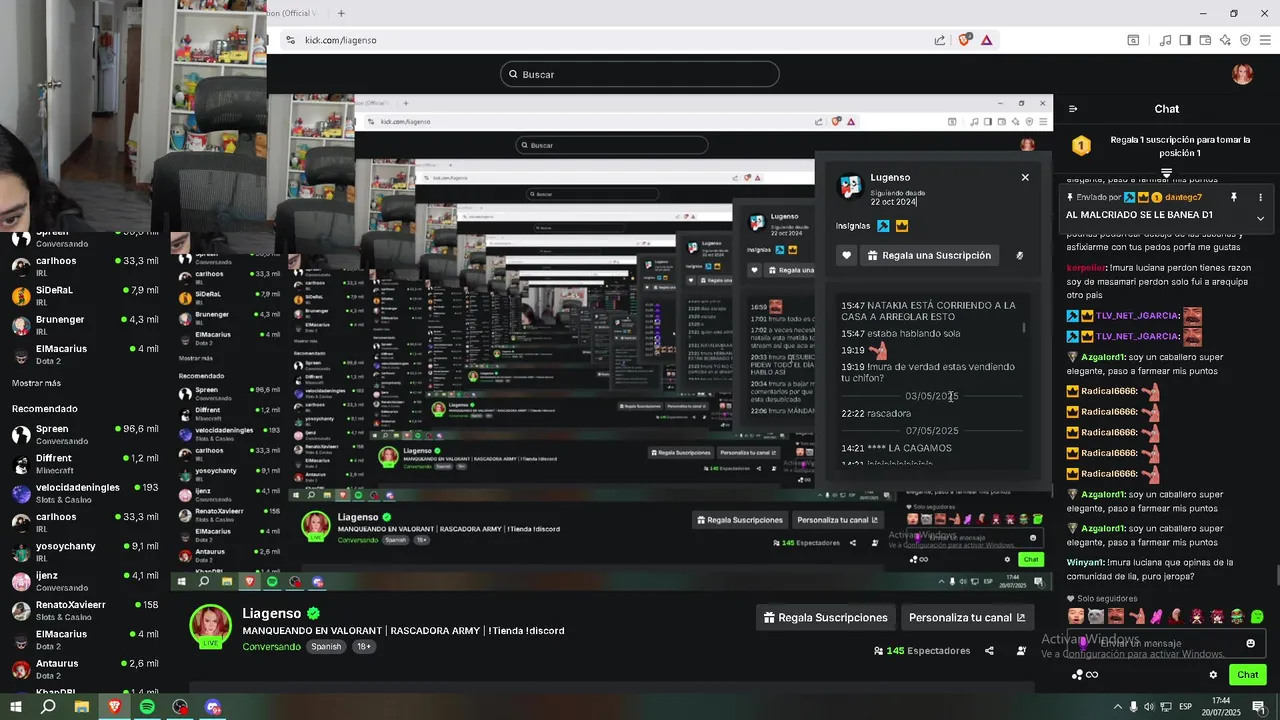The width and height of the screenshot is (1280, 720).
Task: Click the Conversando category link under the title
Action: pyautogui.click(x=271, y=647)
